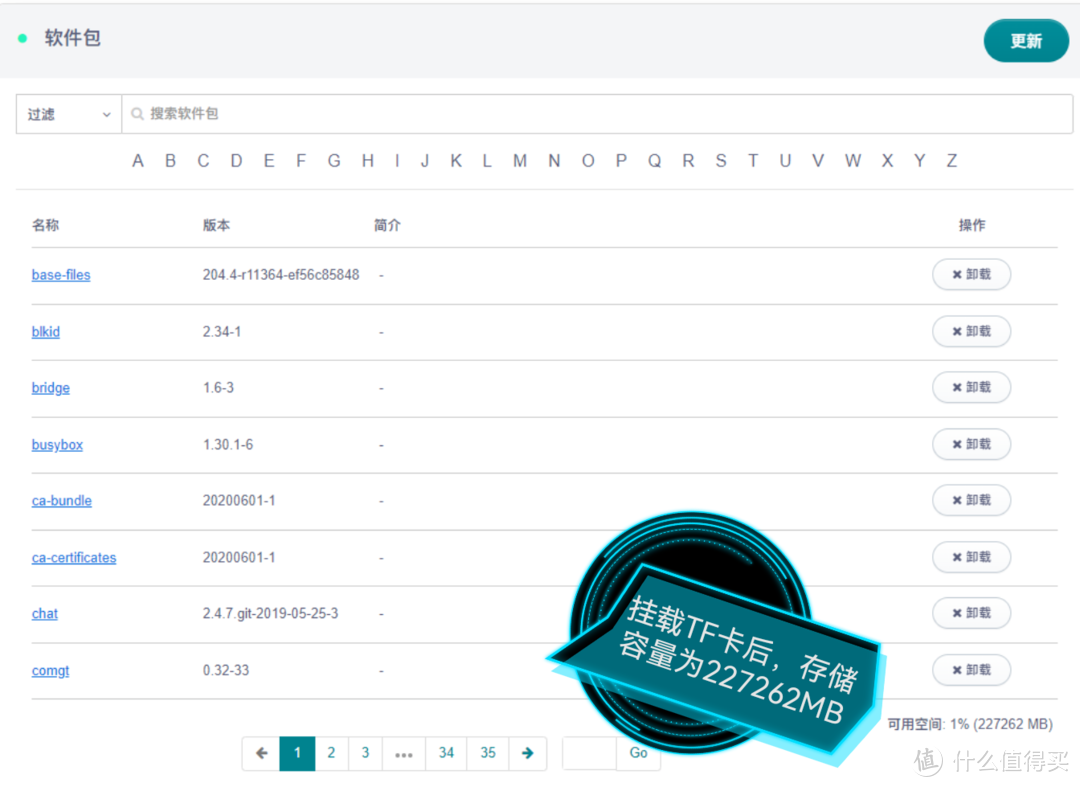The height and width of the screenshot is (787, 1080).
Task: Click the × uninstall icon for base-files
Action: pos(955,274)
